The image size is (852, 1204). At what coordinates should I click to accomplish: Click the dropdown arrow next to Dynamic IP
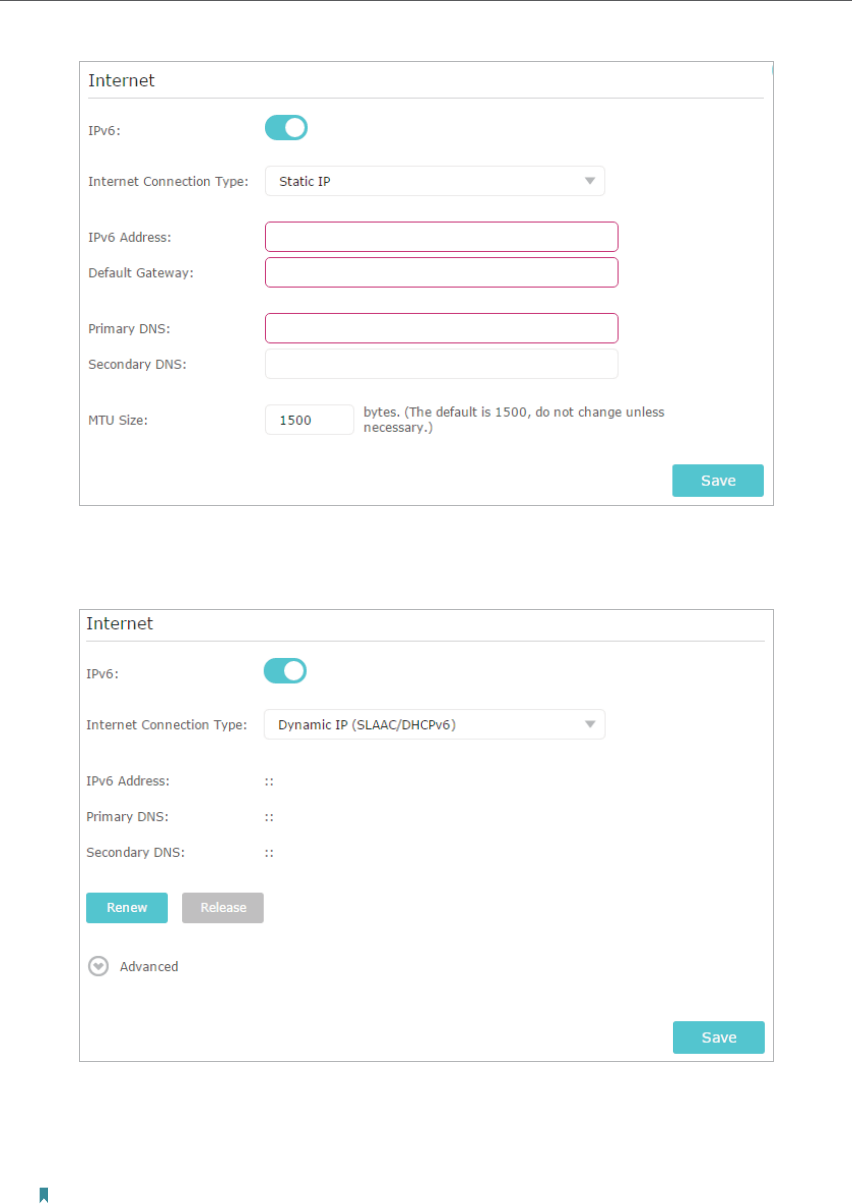click(x=590, y=724)
